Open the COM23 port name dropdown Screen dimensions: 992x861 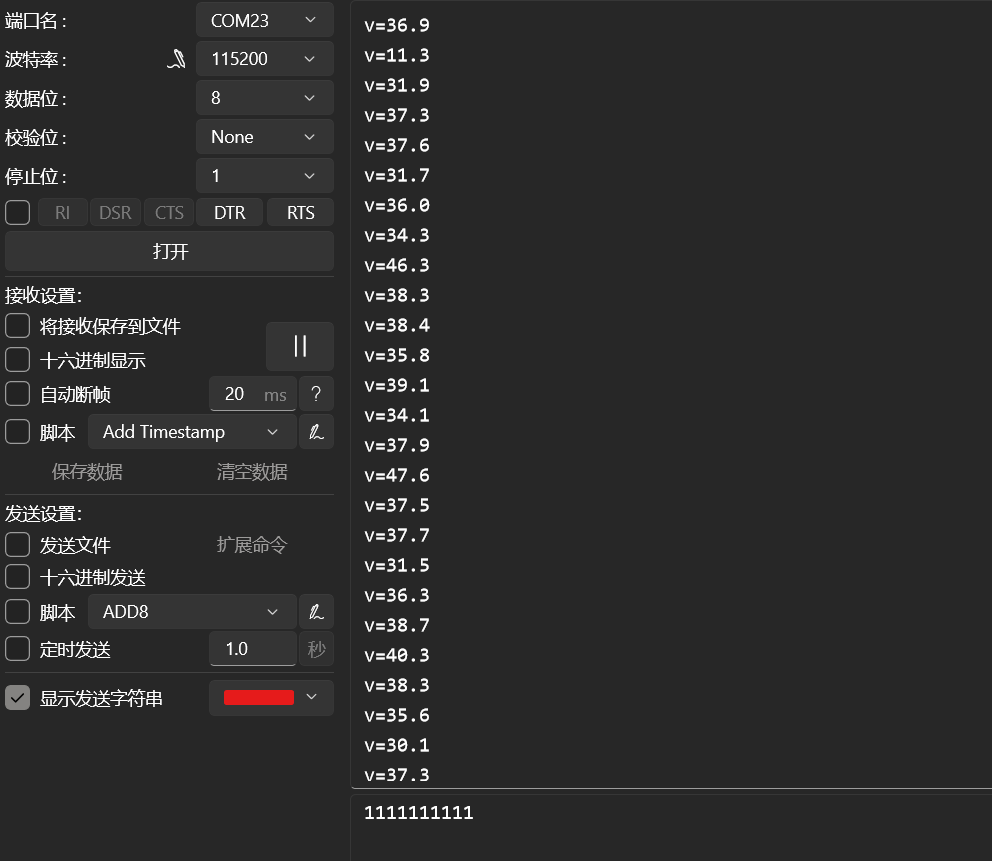pyautogui.click(x=264, y=20)
